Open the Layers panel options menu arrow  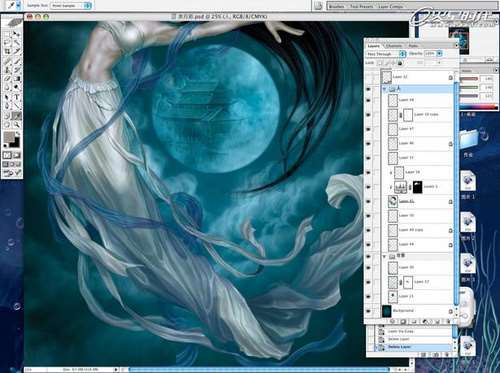pyautogui.click(x=456, y=45)
